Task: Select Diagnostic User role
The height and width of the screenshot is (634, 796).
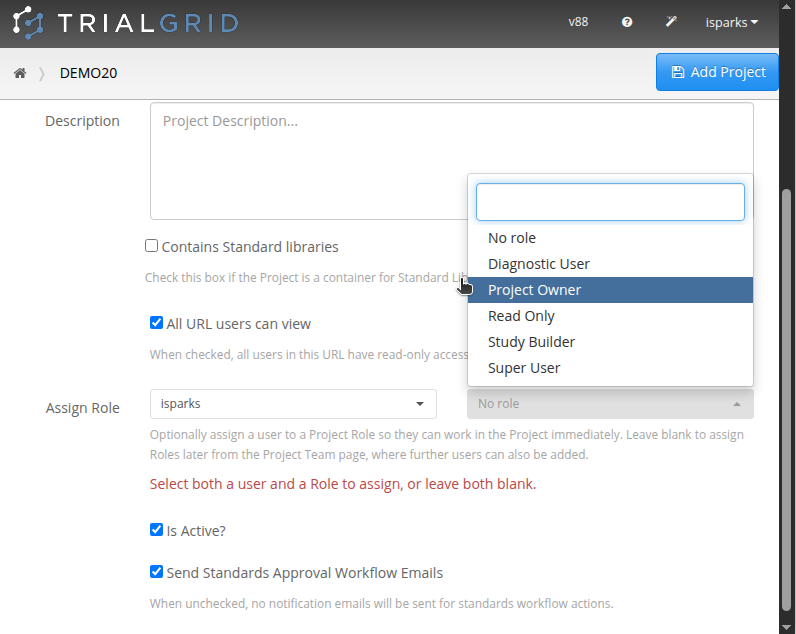Action: point(610,264)
